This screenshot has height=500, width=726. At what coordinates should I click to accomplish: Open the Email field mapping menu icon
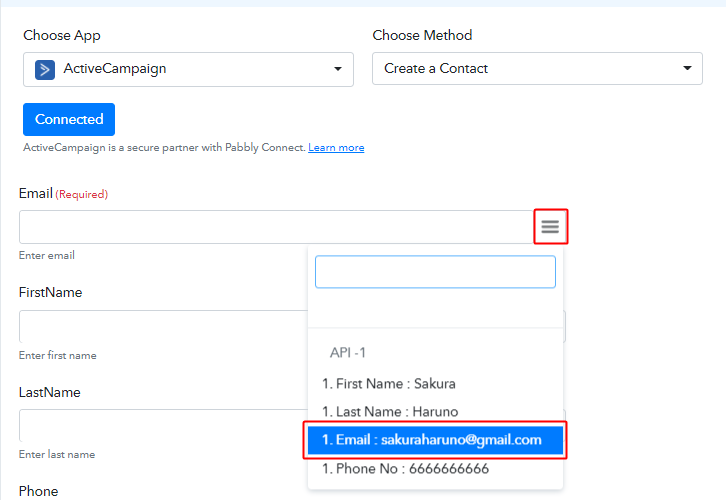click(x=550, y=227)
